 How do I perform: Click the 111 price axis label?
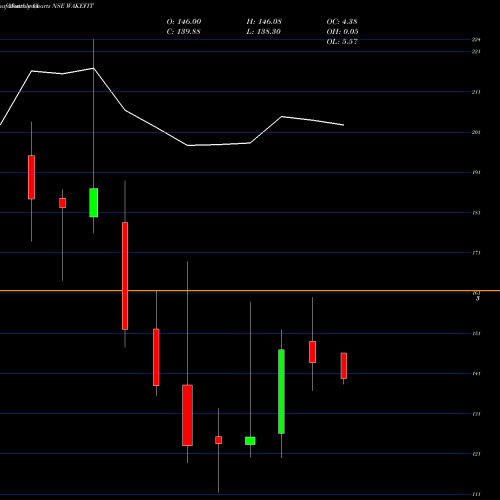[476, 494]
